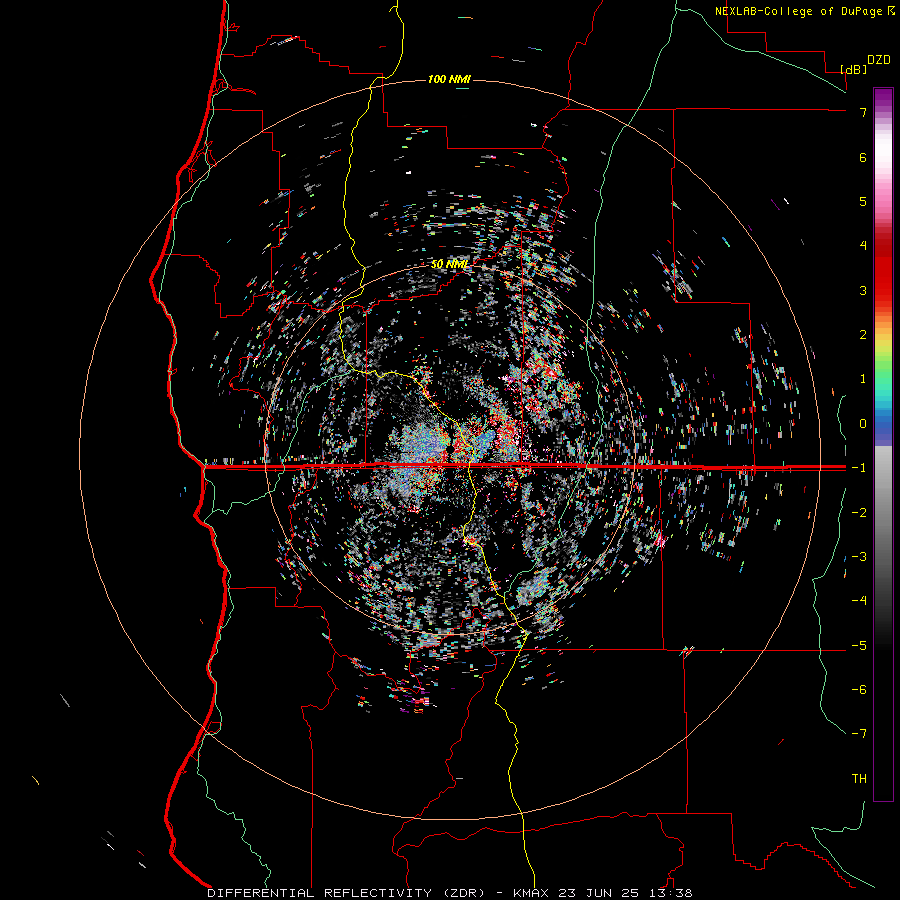Click the 0 value on color scale
The height and width of the screenshot is (900, 900).
click(x=863, y=424)
